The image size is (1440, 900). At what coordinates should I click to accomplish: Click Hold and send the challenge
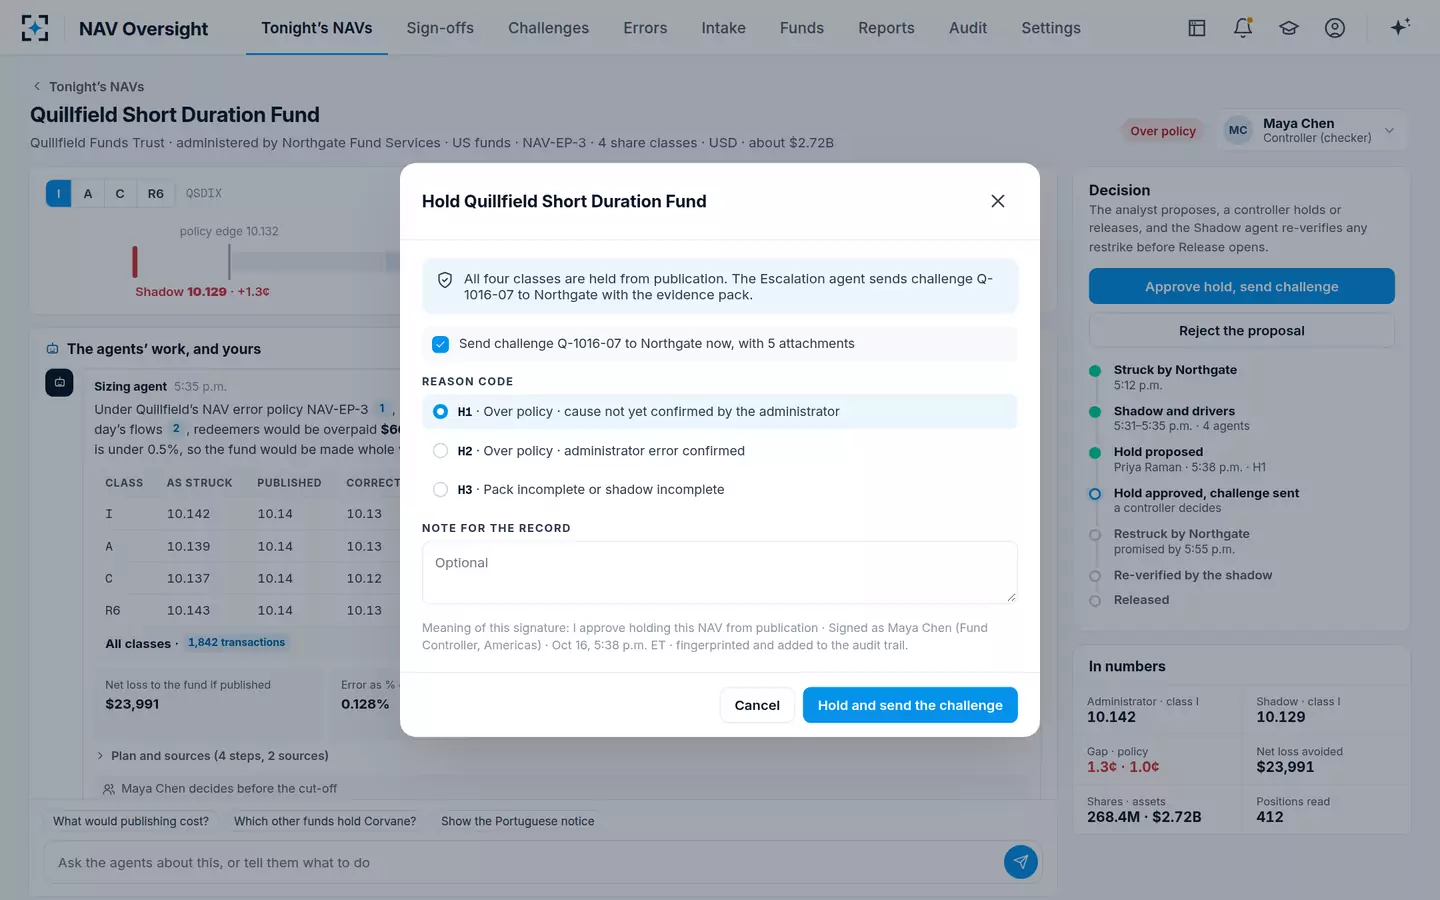910,705
